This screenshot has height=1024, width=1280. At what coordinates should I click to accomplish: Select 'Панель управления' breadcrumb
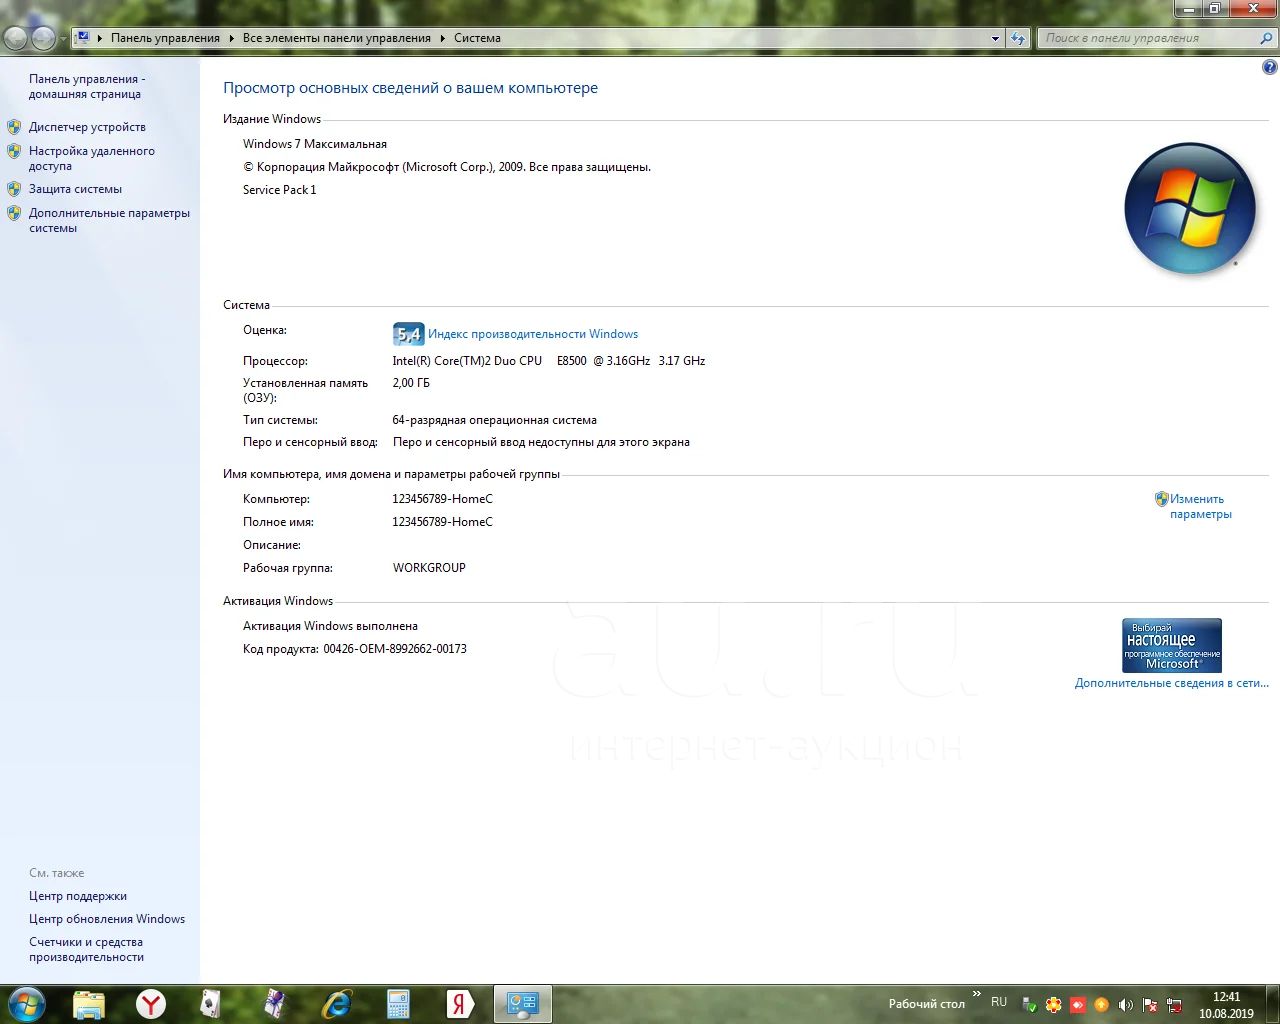pos(165,38)
